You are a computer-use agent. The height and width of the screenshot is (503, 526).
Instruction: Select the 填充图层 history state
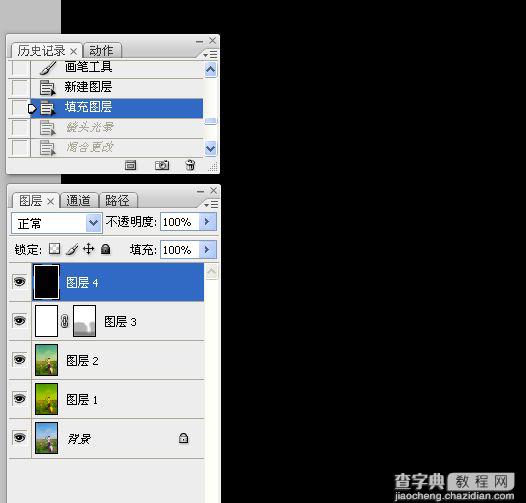coord(117,108)
